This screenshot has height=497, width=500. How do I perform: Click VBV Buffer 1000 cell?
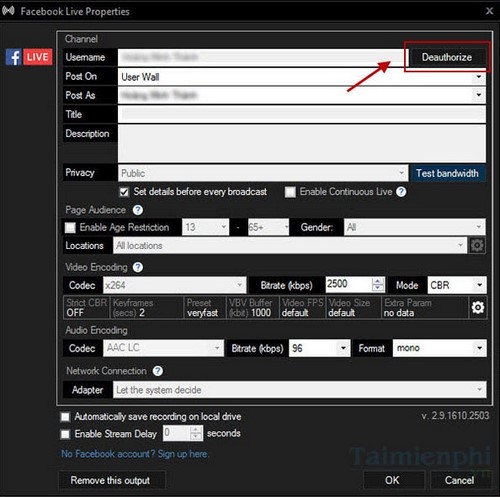tap(253, 307)
